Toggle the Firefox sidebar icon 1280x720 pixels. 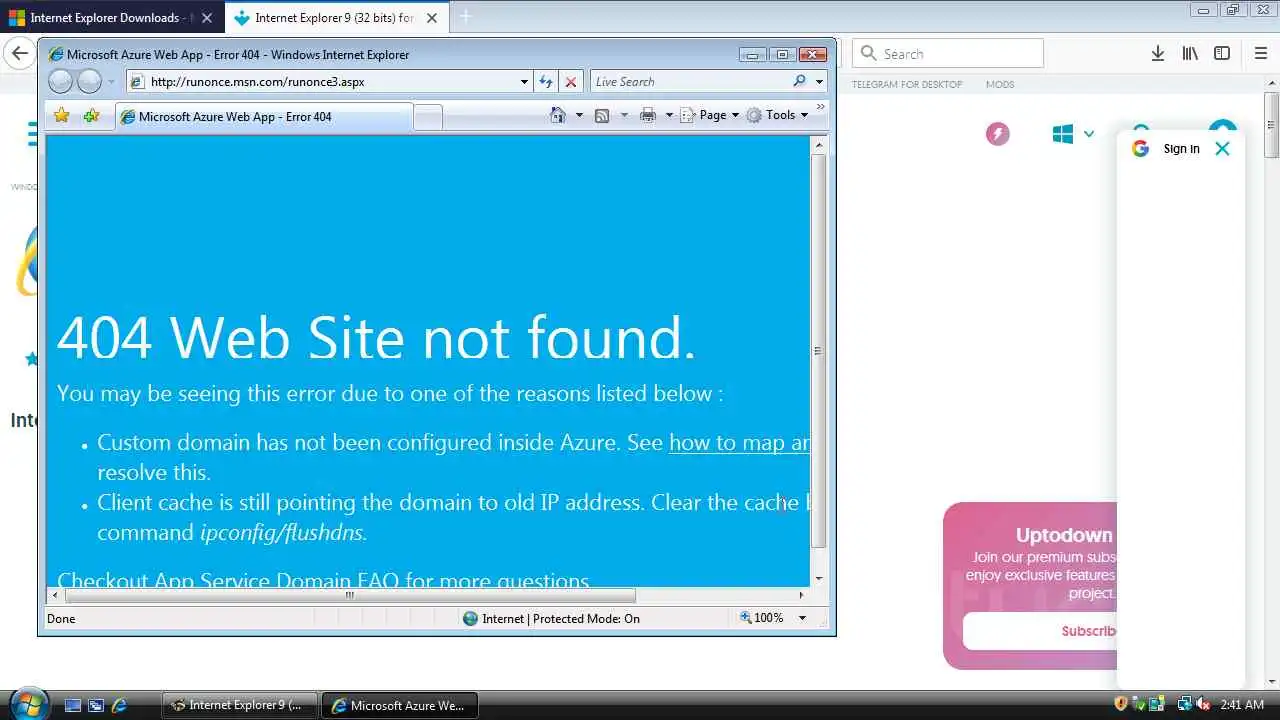click(x=1222, y=54)
